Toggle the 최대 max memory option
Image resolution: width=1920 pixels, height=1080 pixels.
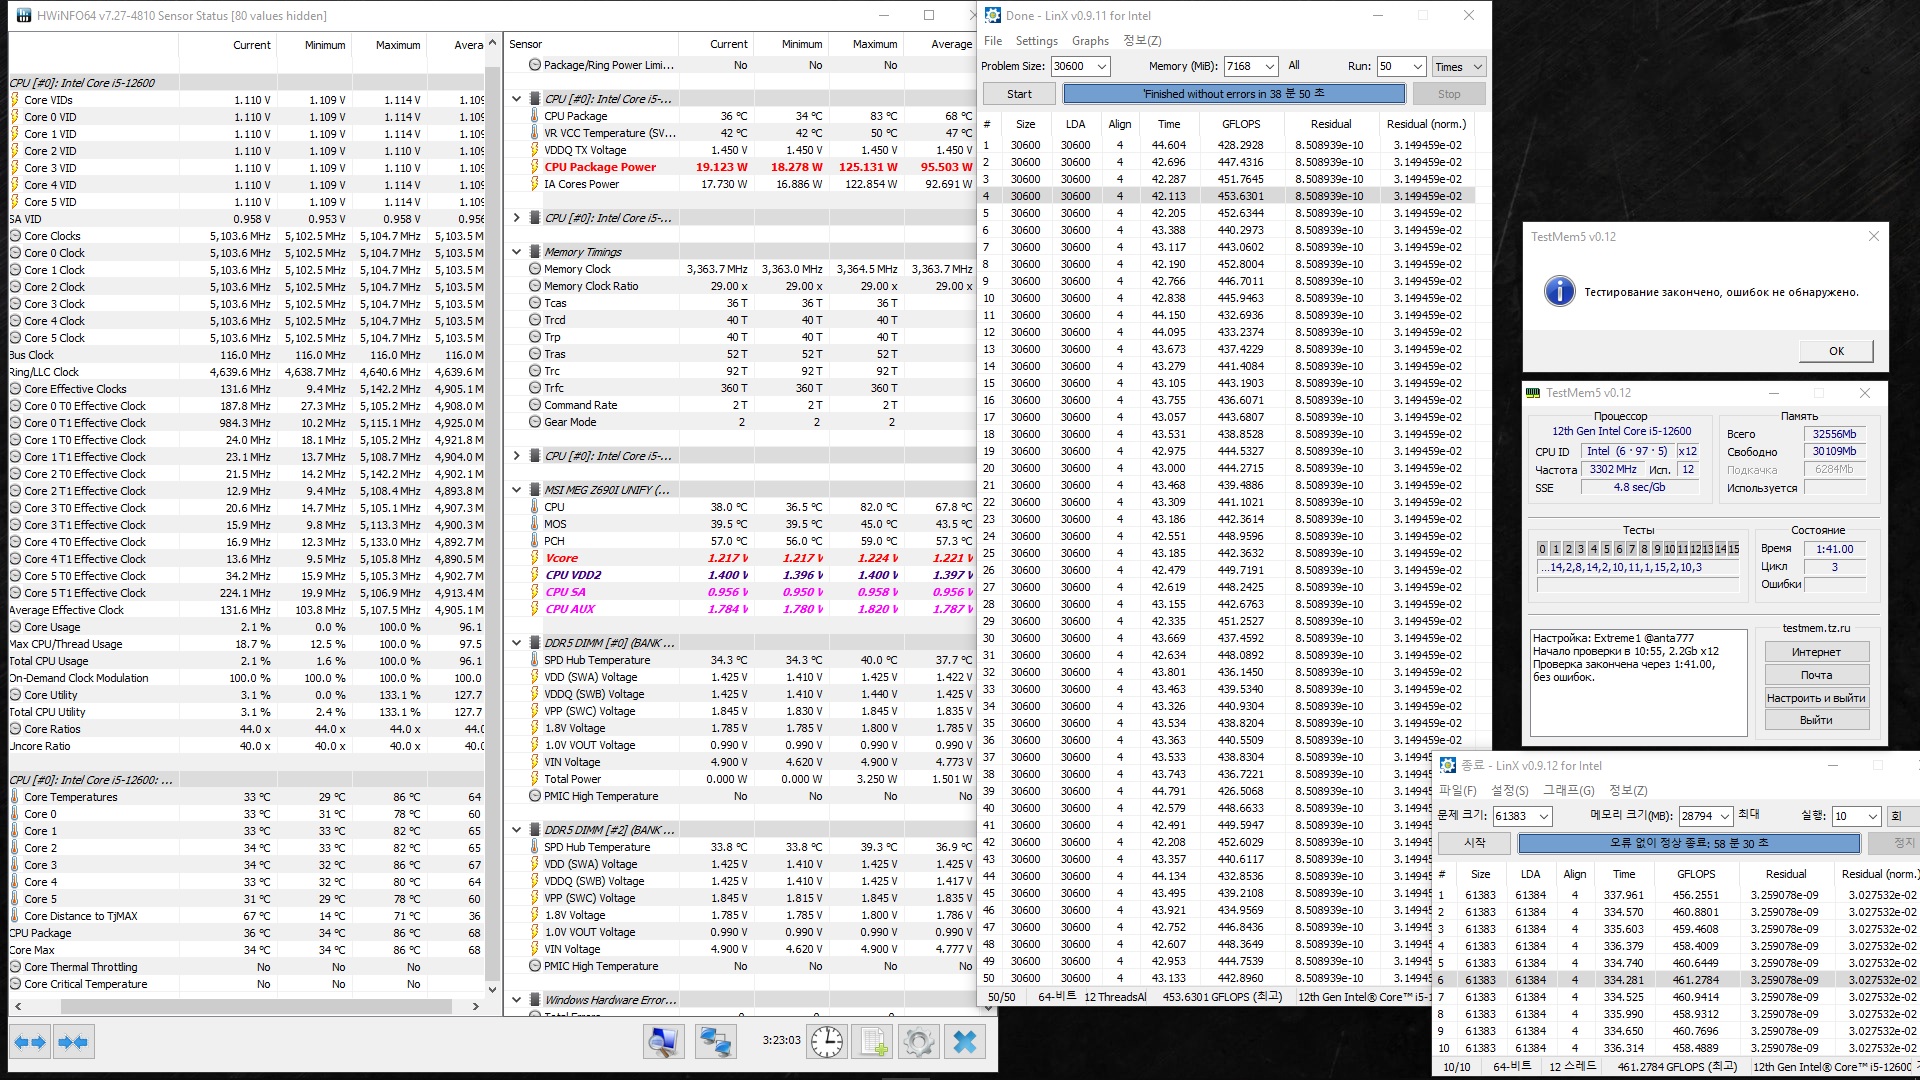tap(1748, 815)
